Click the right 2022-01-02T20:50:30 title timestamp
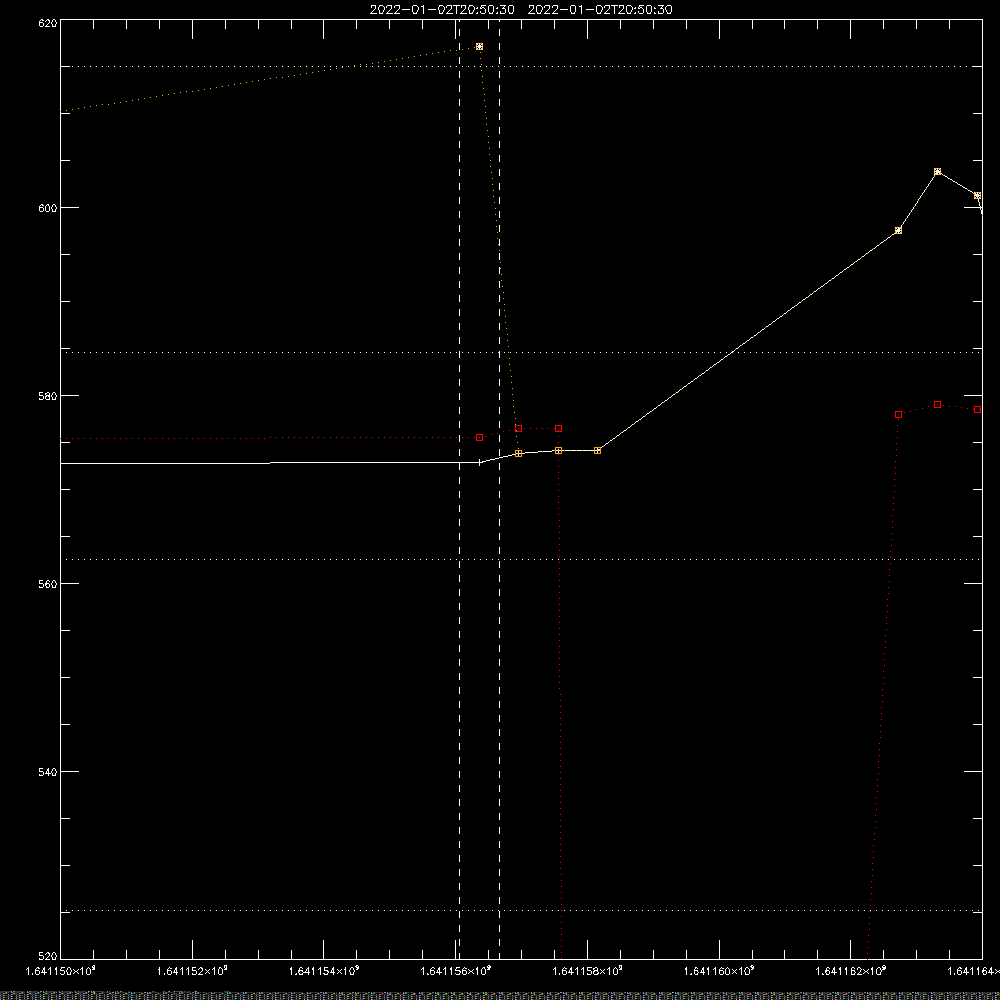The height and width of the screenshot is (1000, 1000). click(600, 10)
